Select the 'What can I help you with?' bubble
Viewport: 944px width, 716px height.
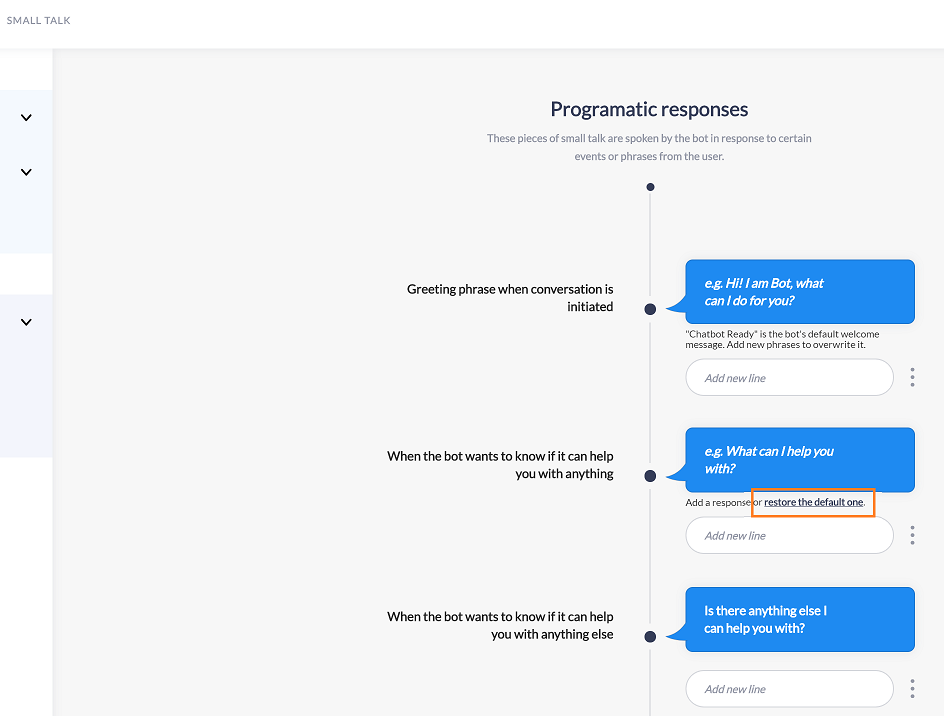coord(800,459)
